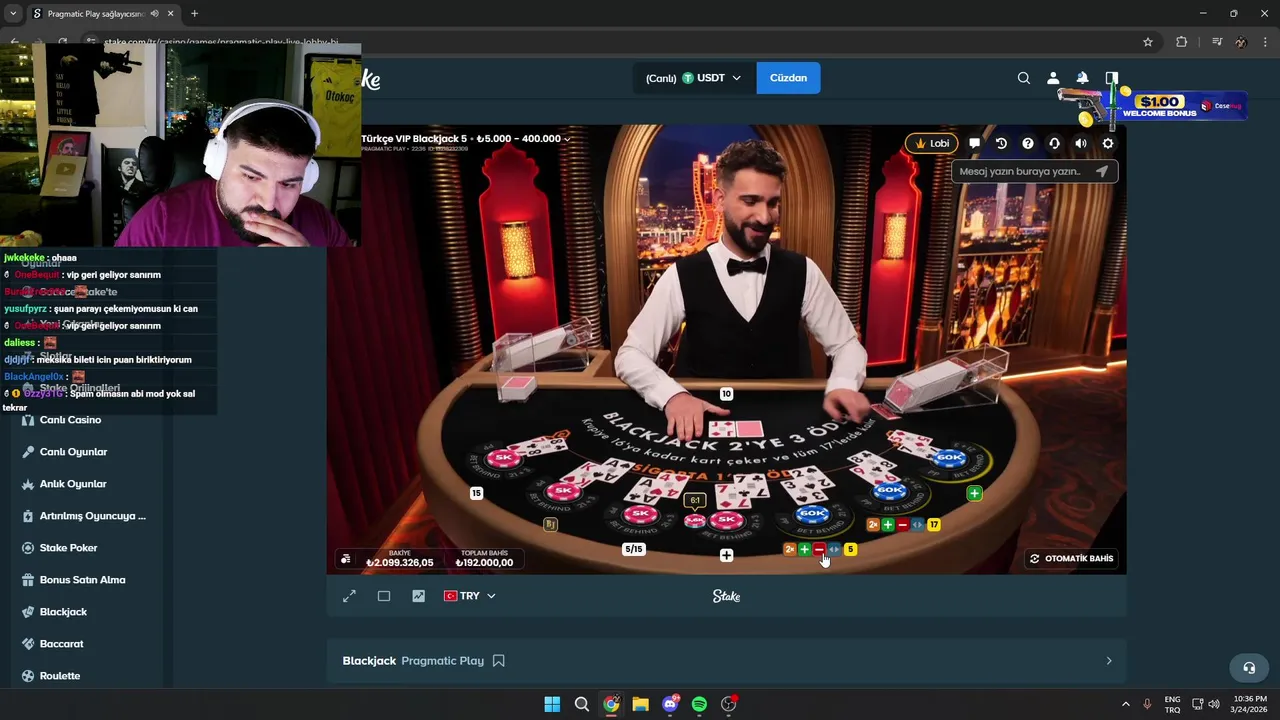Click the red minus next to yellow 17
The image size is (1280, 720).
(903, 524)
